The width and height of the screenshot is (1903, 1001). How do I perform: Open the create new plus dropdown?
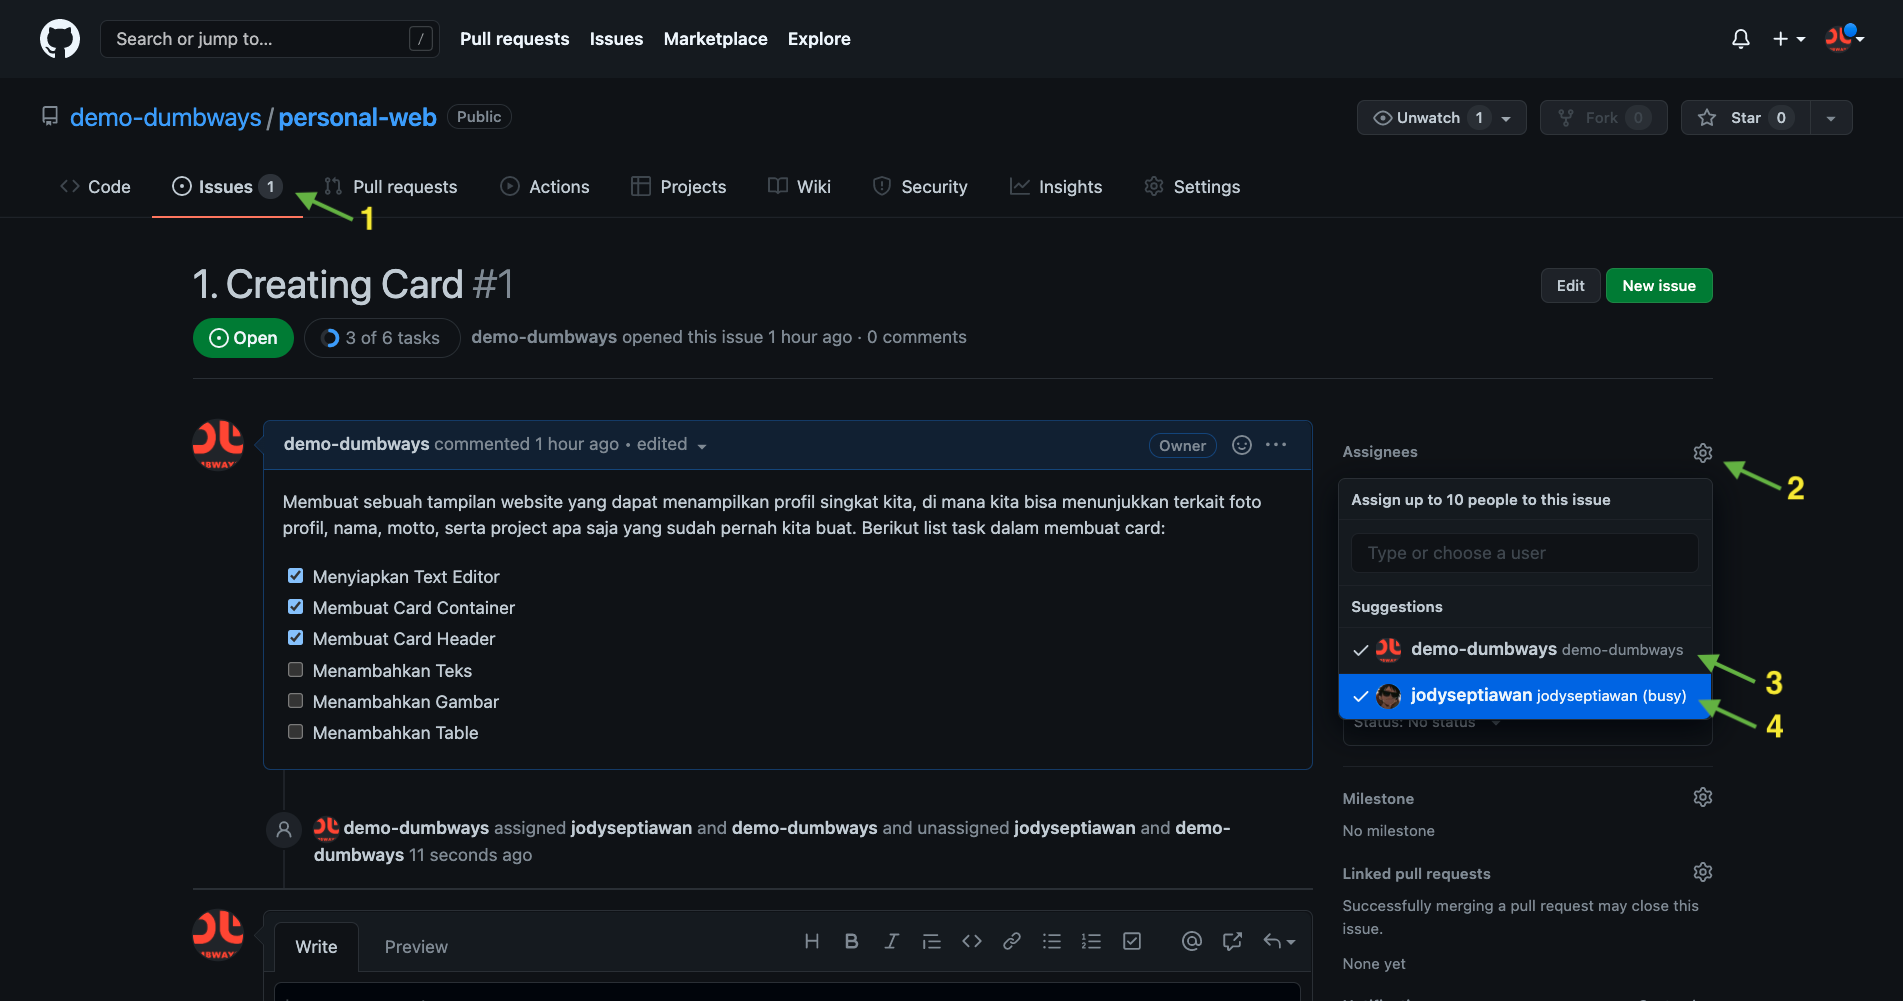[x=1788, y=39]
